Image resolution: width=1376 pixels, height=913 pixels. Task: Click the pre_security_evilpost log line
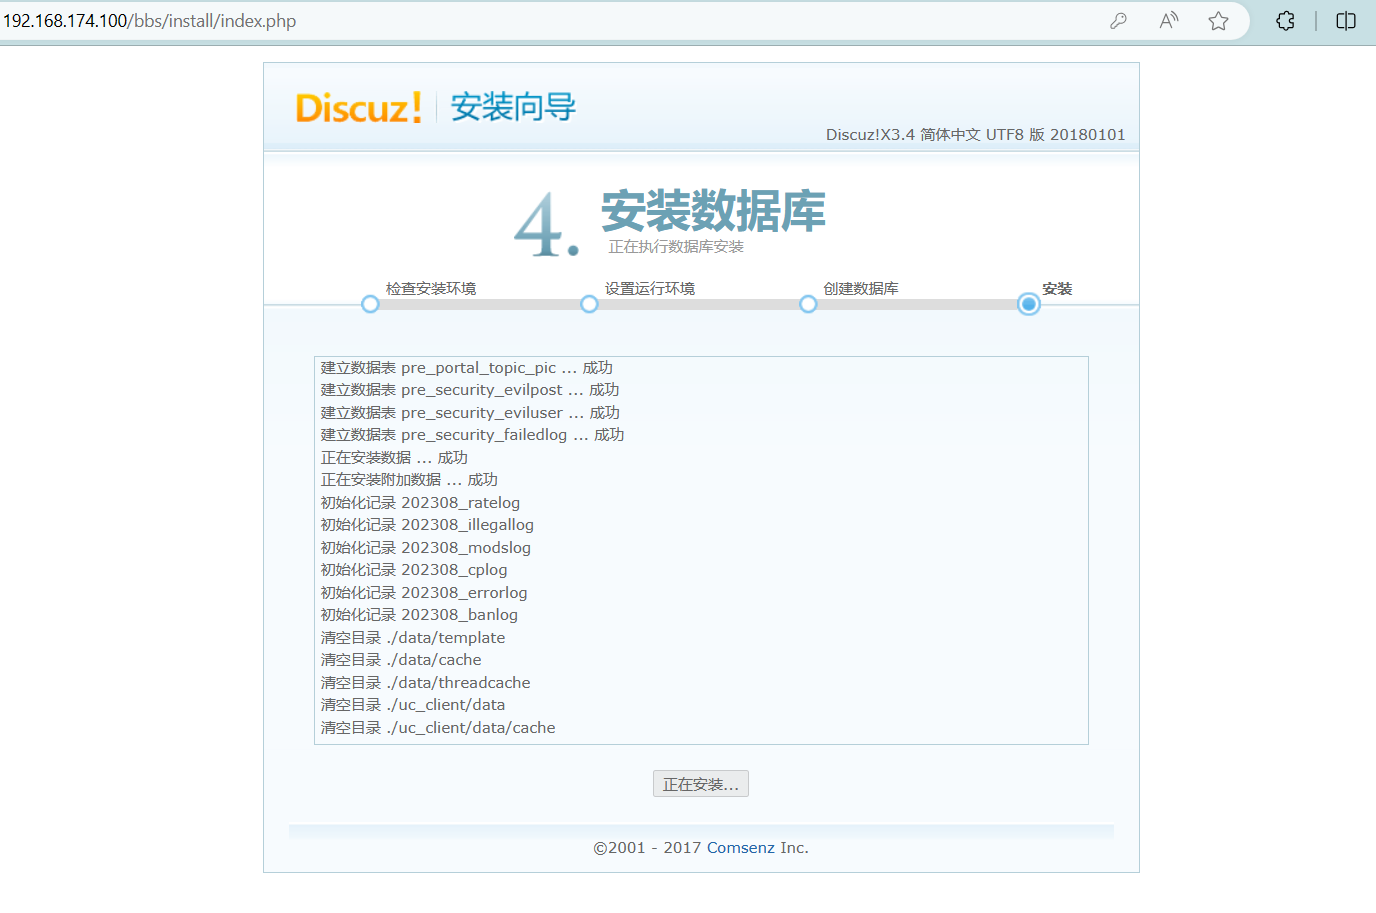tap(470, 390)
